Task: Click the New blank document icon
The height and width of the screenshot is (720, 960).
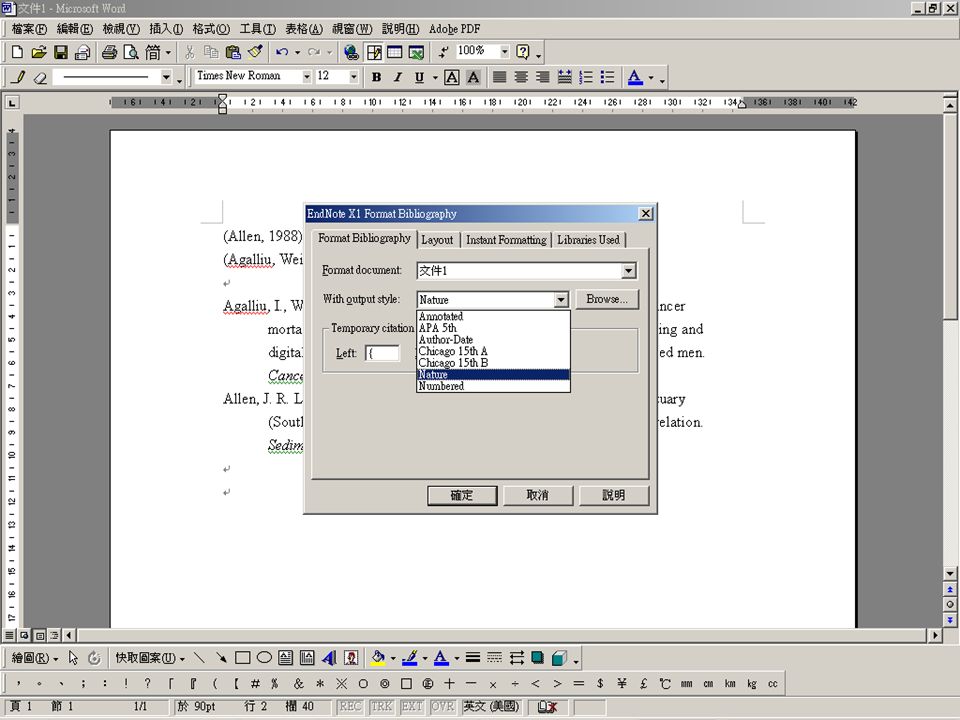Action: (x=18, y=52)
